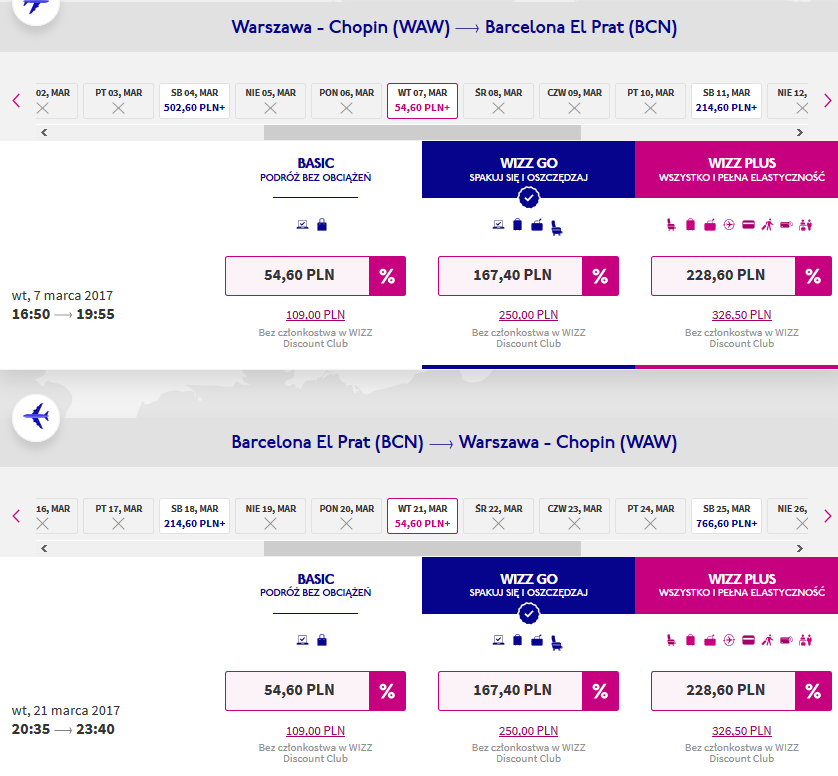This screenshot has width=838, height=776.
Task: Click the online check-in laptop icon under BASIC for 21 marca flight
Action: 302,640
